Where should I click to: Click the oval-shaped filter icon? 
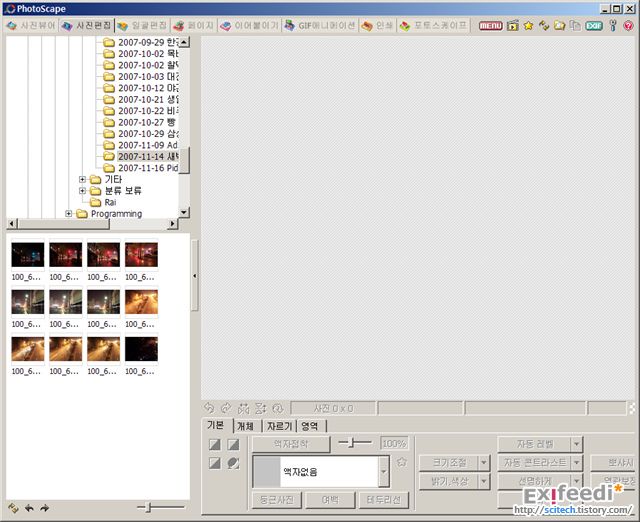[233, 463]
